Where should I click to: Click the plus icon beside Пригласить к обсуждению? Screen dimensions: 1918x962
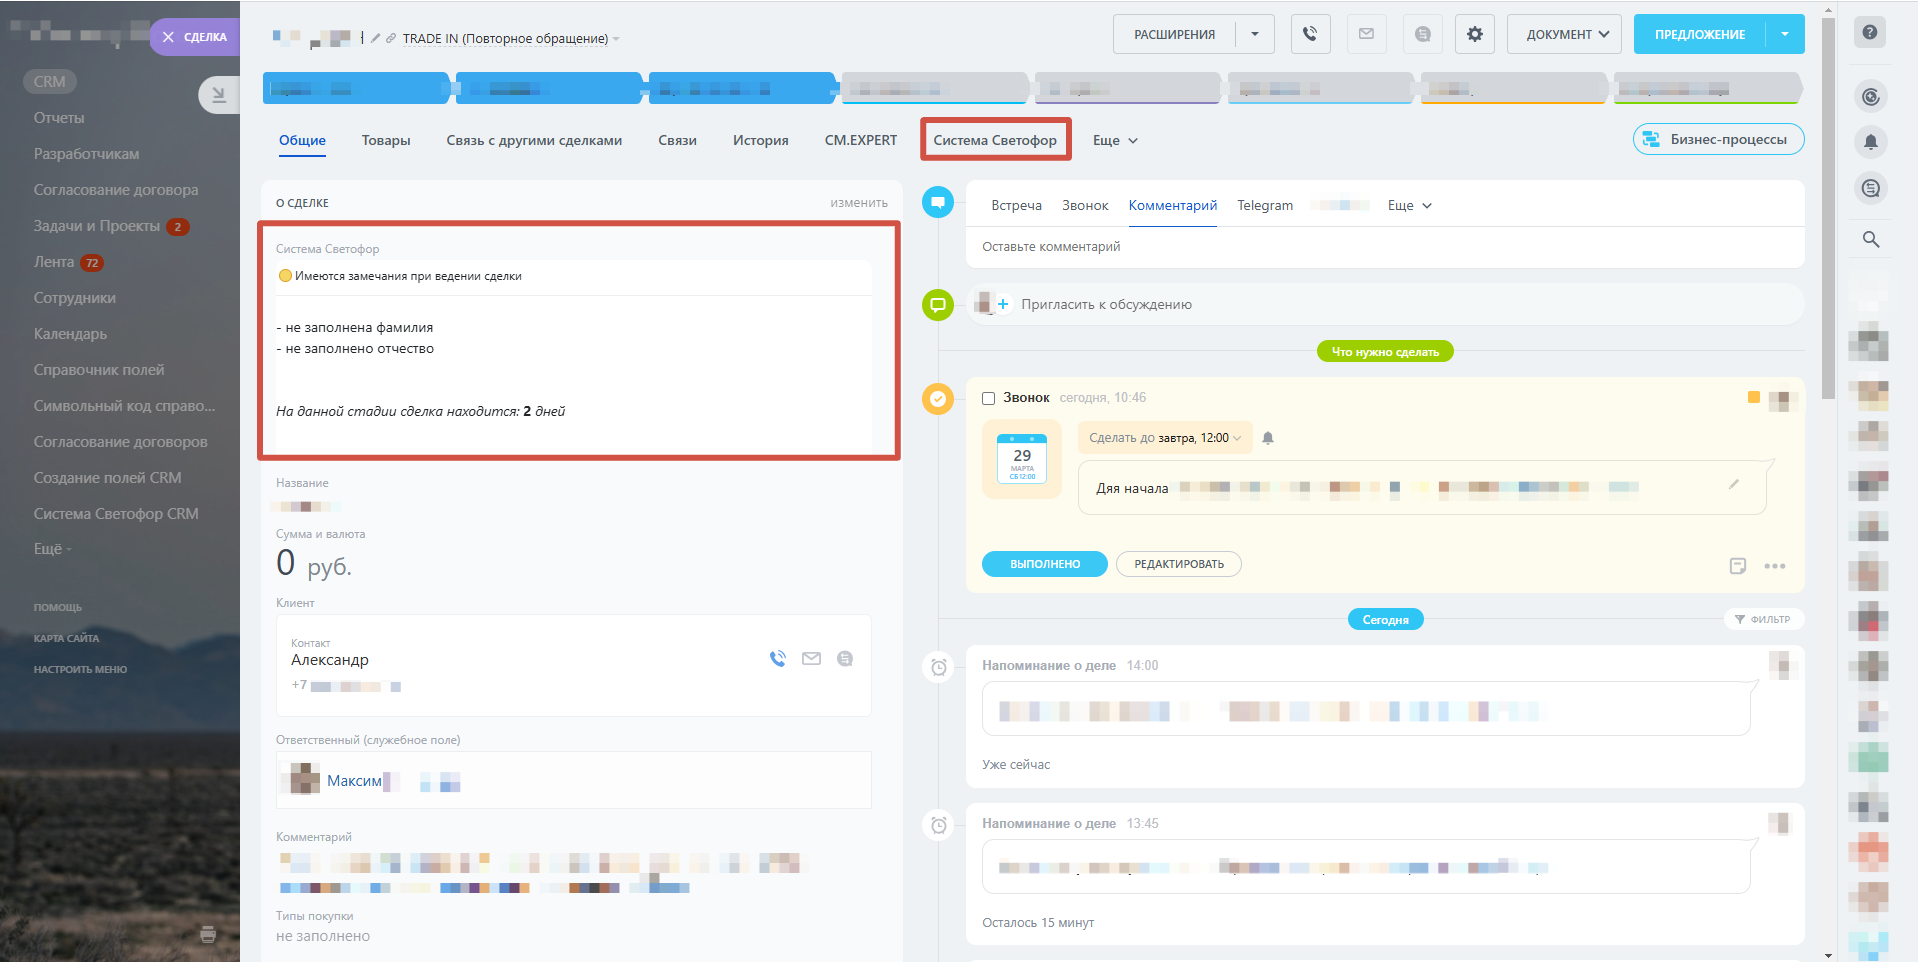coord(1003,304)
